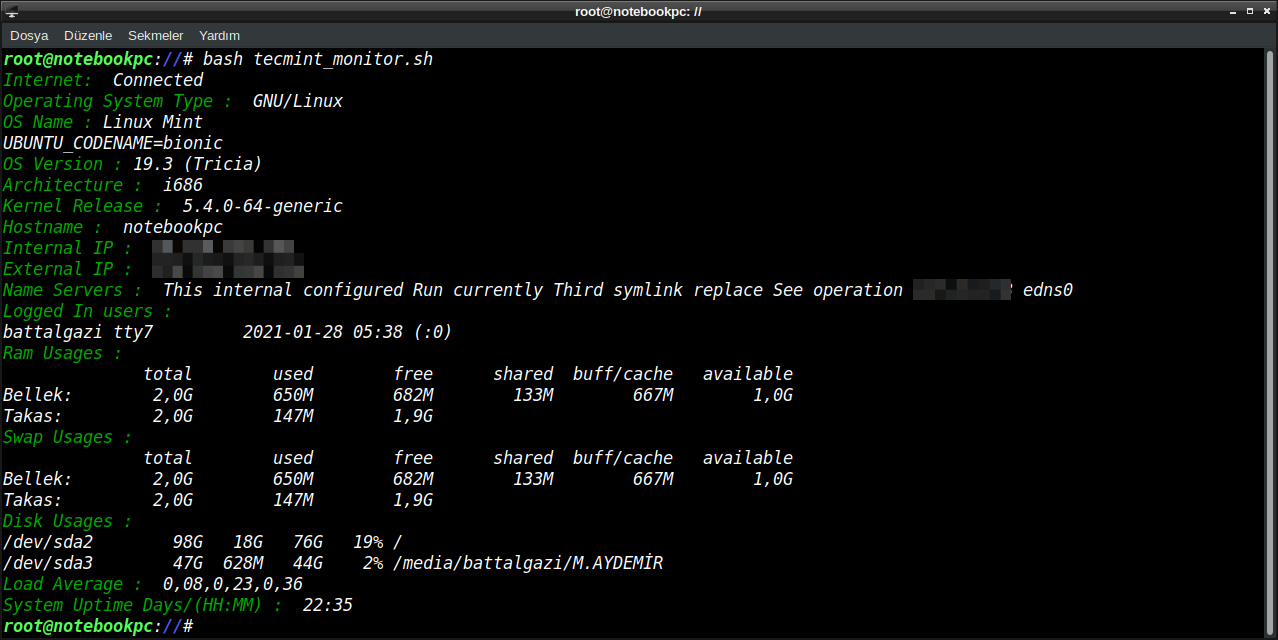Close the terminal window
The image size is (1278, 640).
[x=1265, y=11]
